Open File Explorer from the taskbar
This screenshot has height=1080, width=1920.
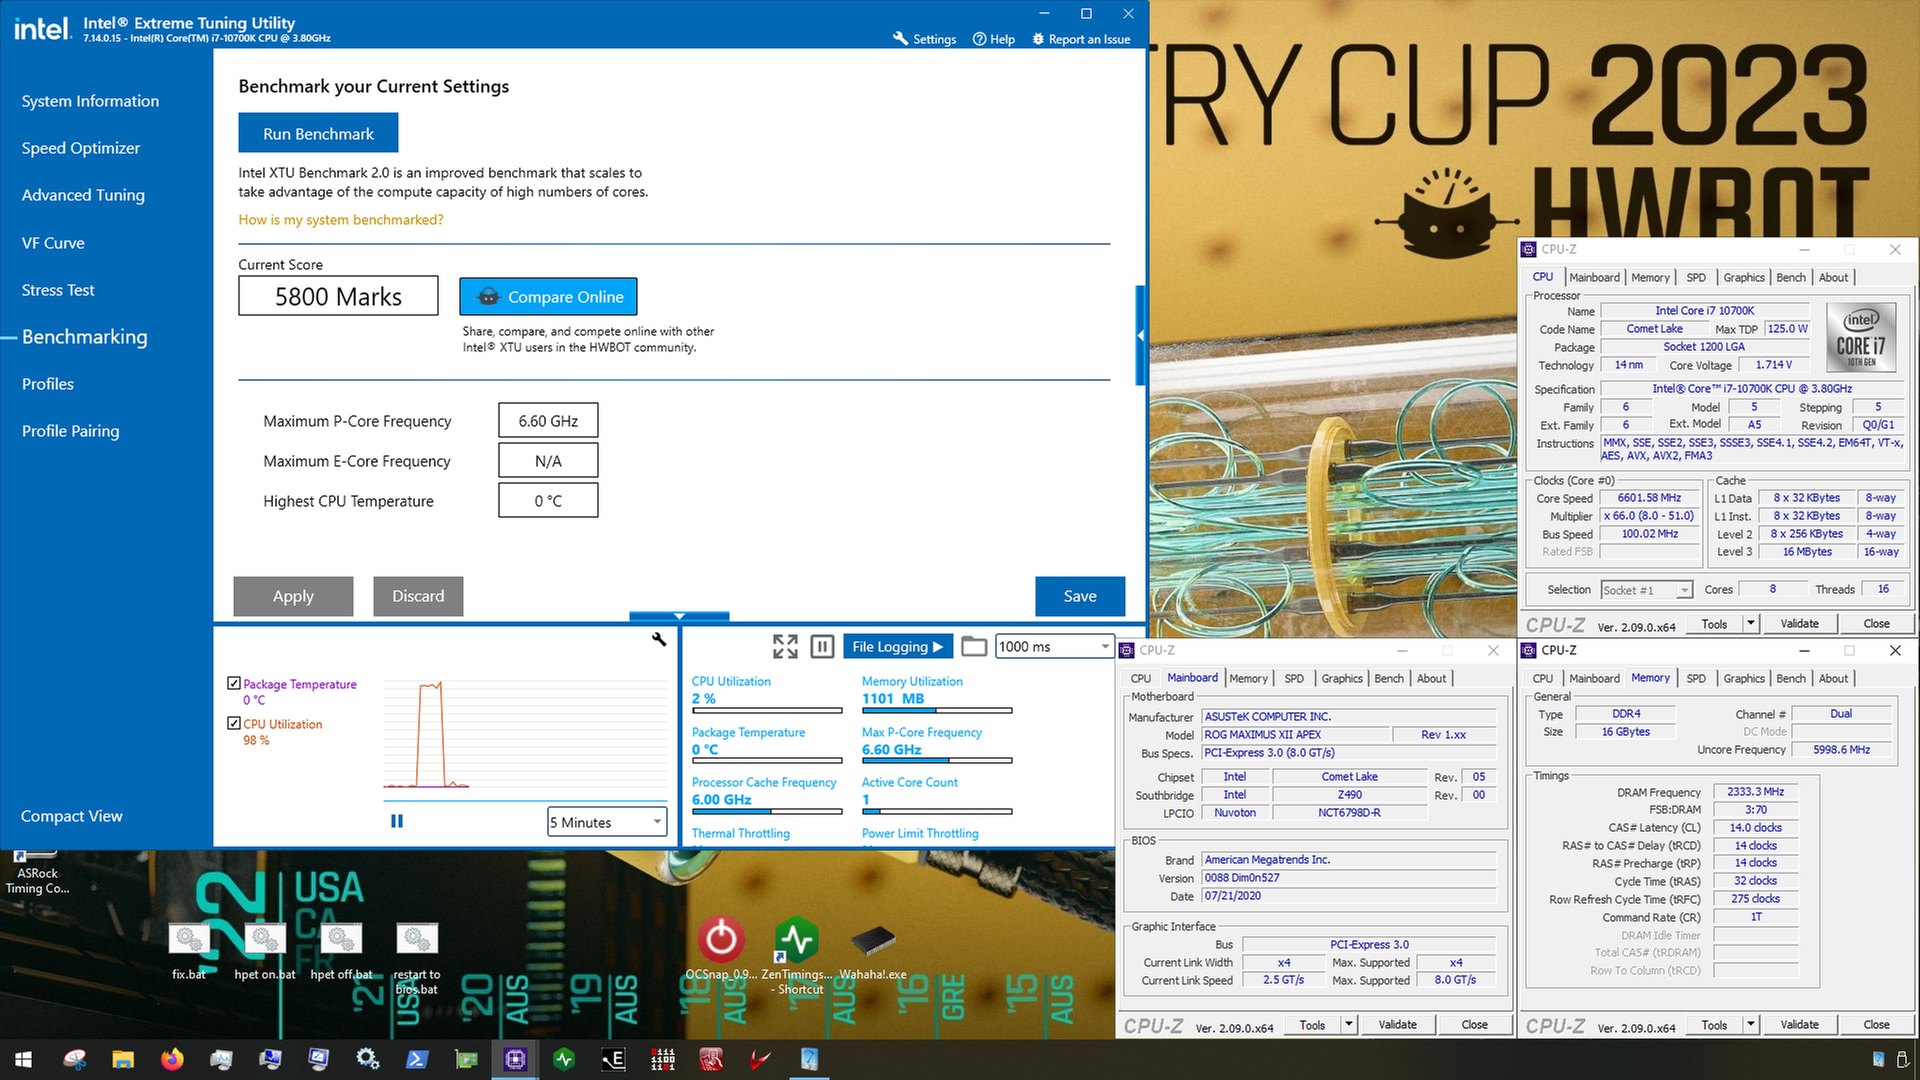tap(123, 1059)
